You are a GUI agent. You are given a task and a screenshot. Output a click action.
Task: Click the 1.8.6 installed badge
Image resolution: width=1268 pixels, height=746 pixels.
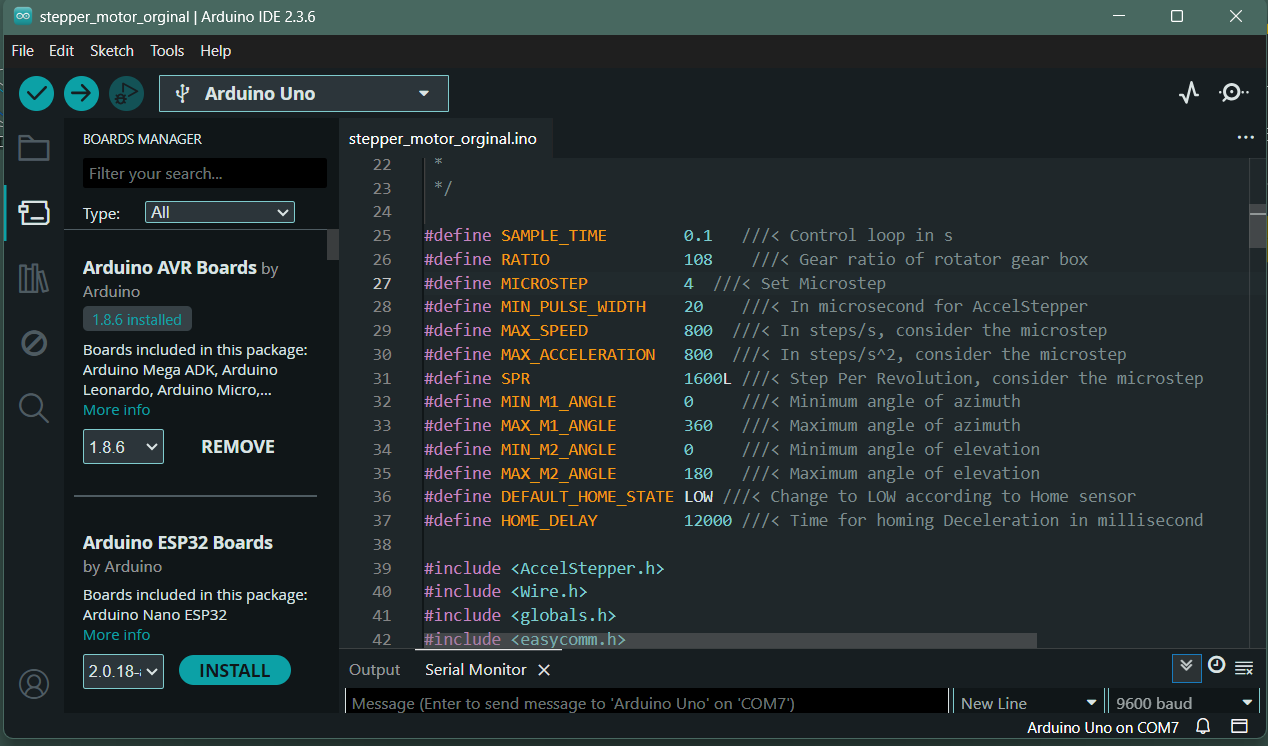coord(137,320)
